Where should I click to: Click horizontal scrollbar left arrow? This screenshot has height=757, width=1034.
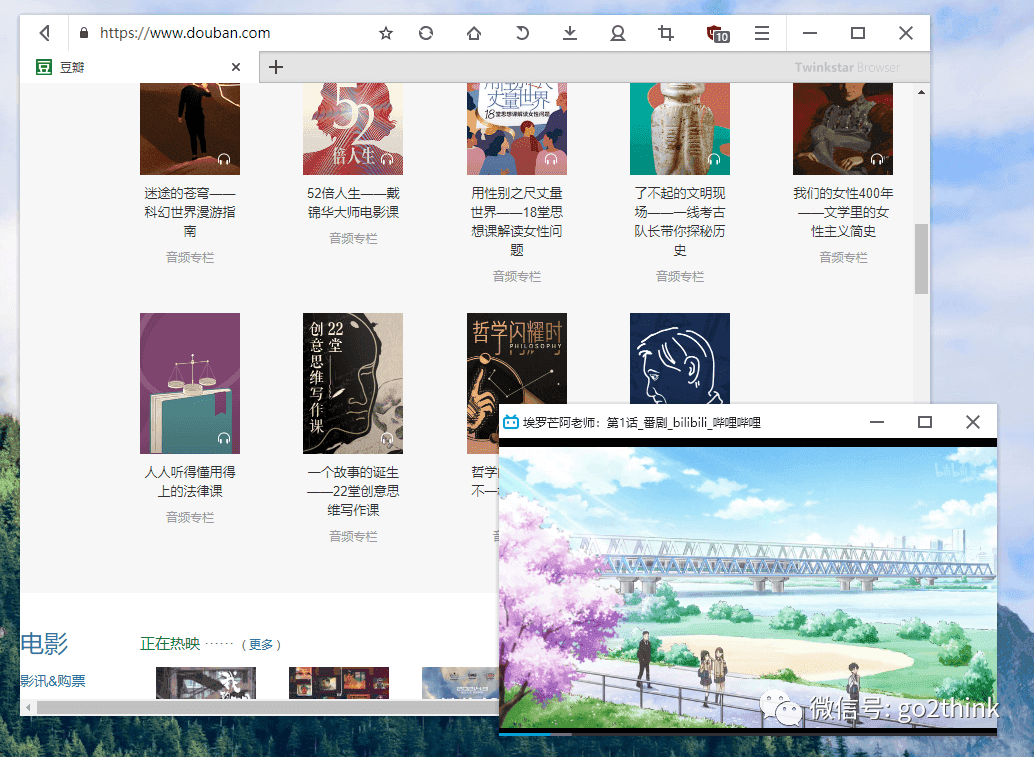click(x=28, y=708)
